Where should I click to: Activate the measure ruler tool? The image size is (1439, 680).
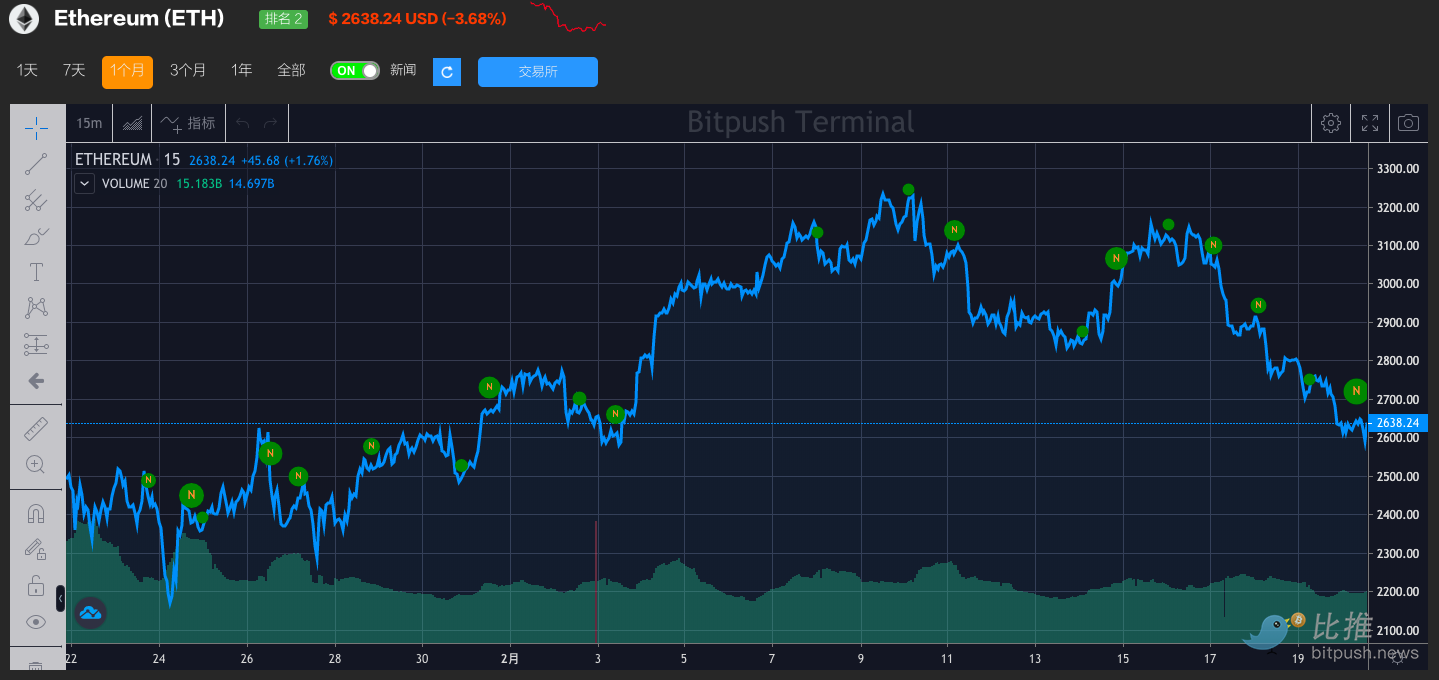point(36,428)
